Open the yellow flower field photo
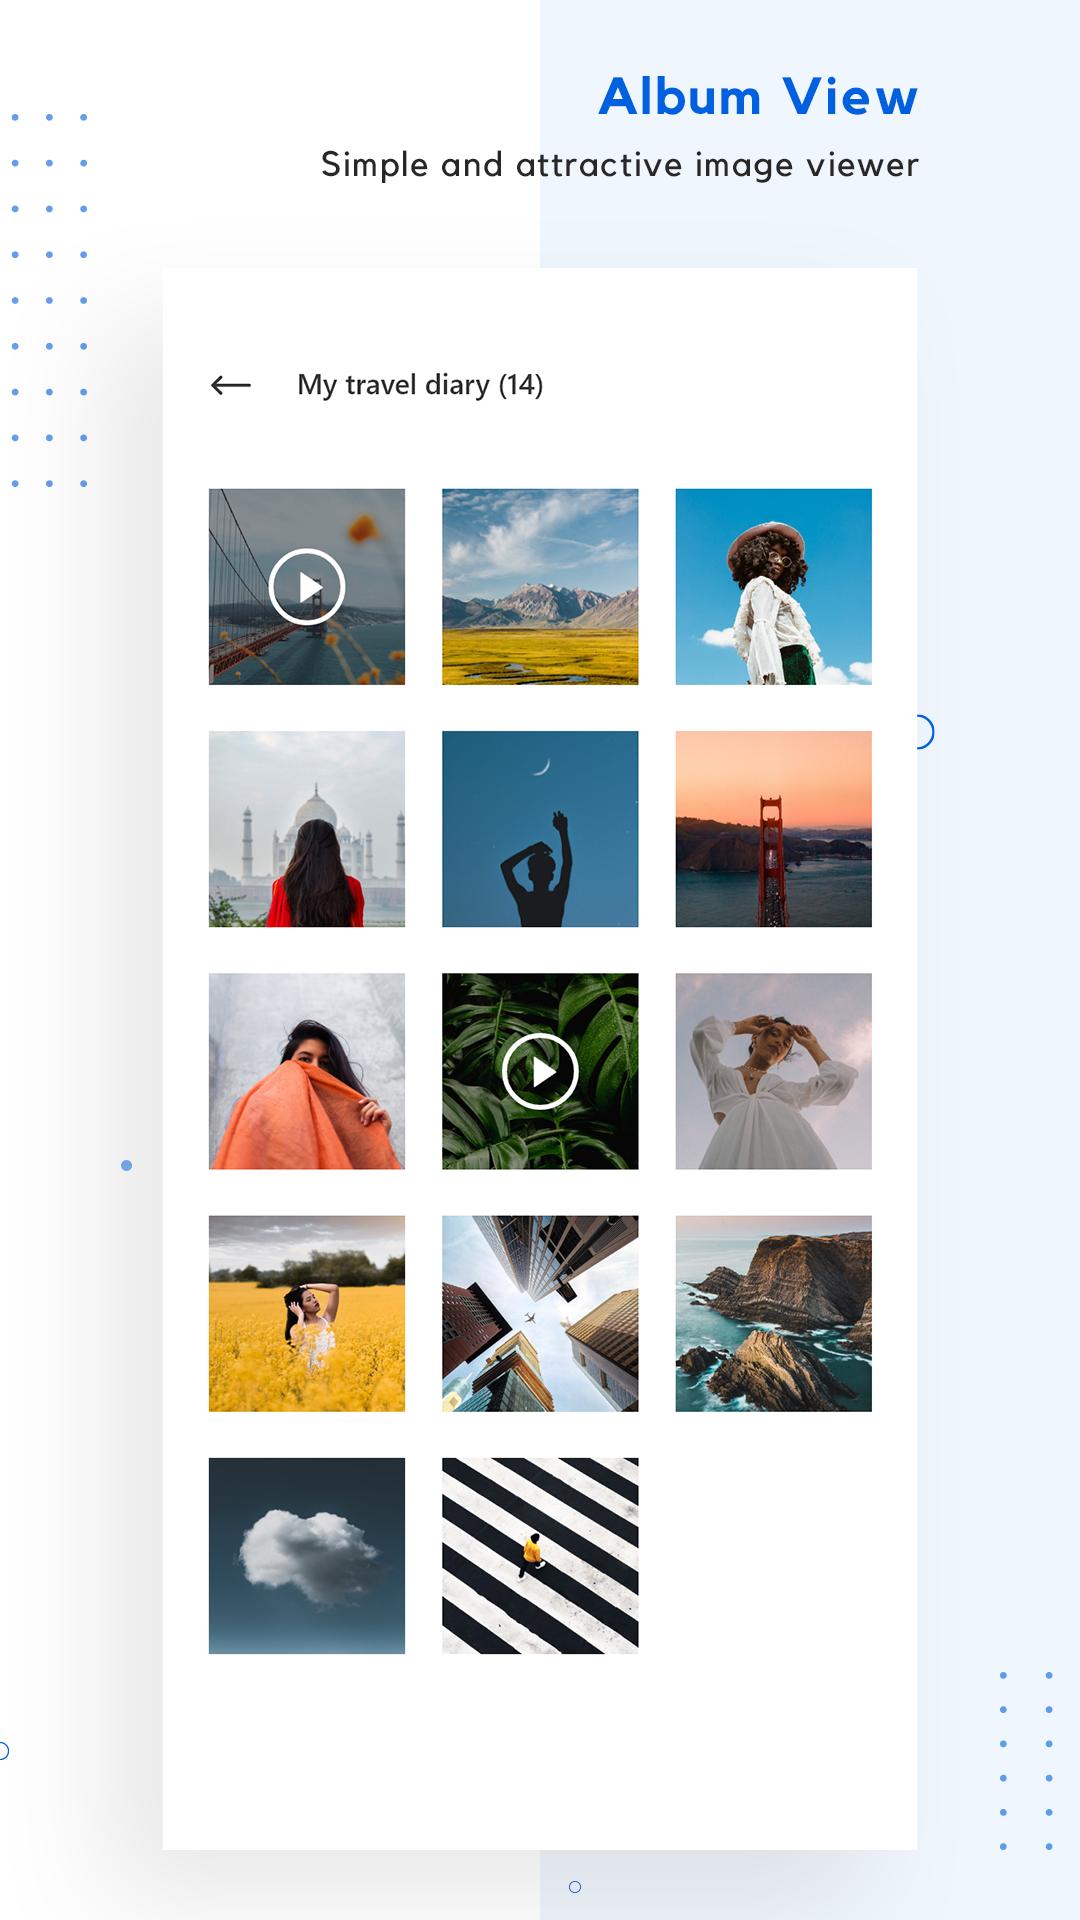This screenshot has height=1920, width=1080. tap(307, 1314)
